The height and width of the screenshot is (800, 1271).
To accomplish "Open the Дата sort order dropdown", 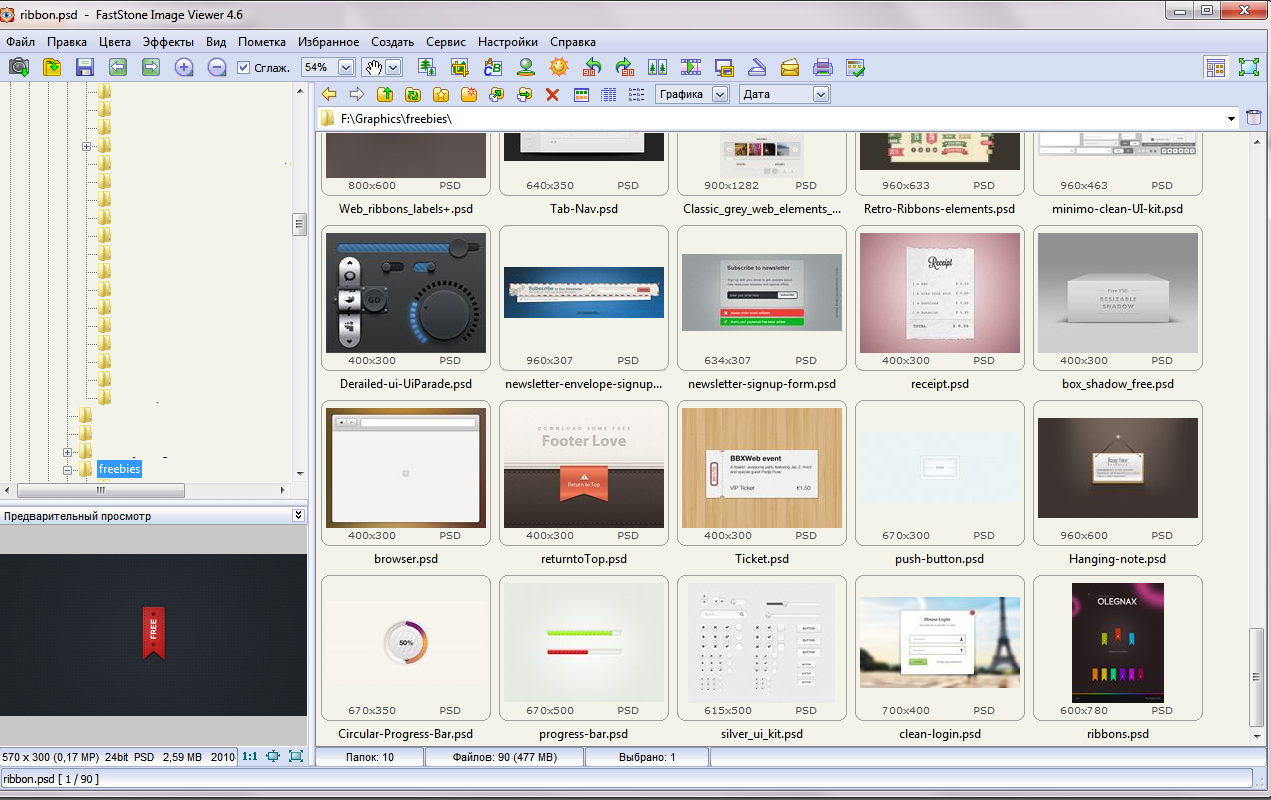I will [x=821, y=94].
